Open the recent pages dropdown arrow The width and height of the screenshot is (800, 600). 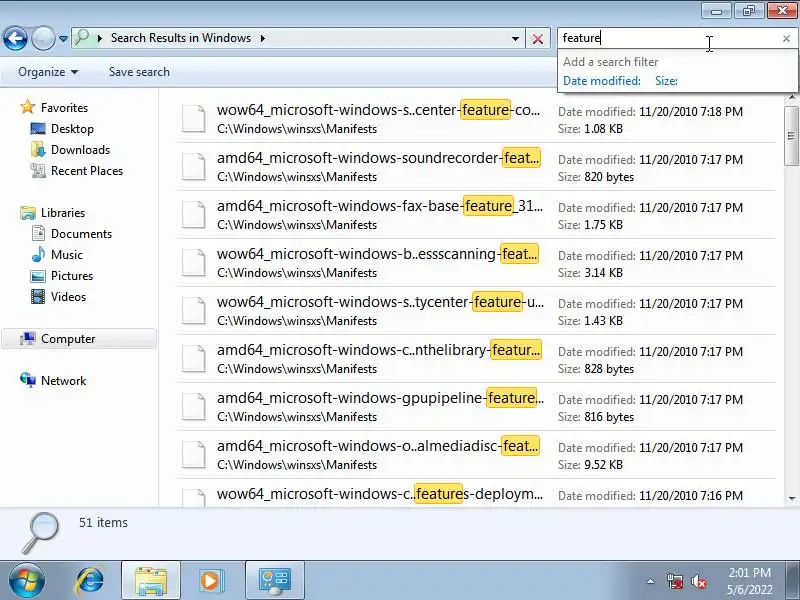(x=63, y=39)
